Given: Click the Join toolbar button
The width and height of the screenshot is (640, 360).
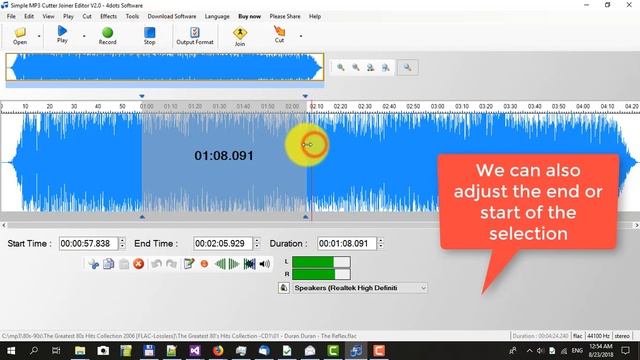Looking at the screenshot, I should [240, 36].
